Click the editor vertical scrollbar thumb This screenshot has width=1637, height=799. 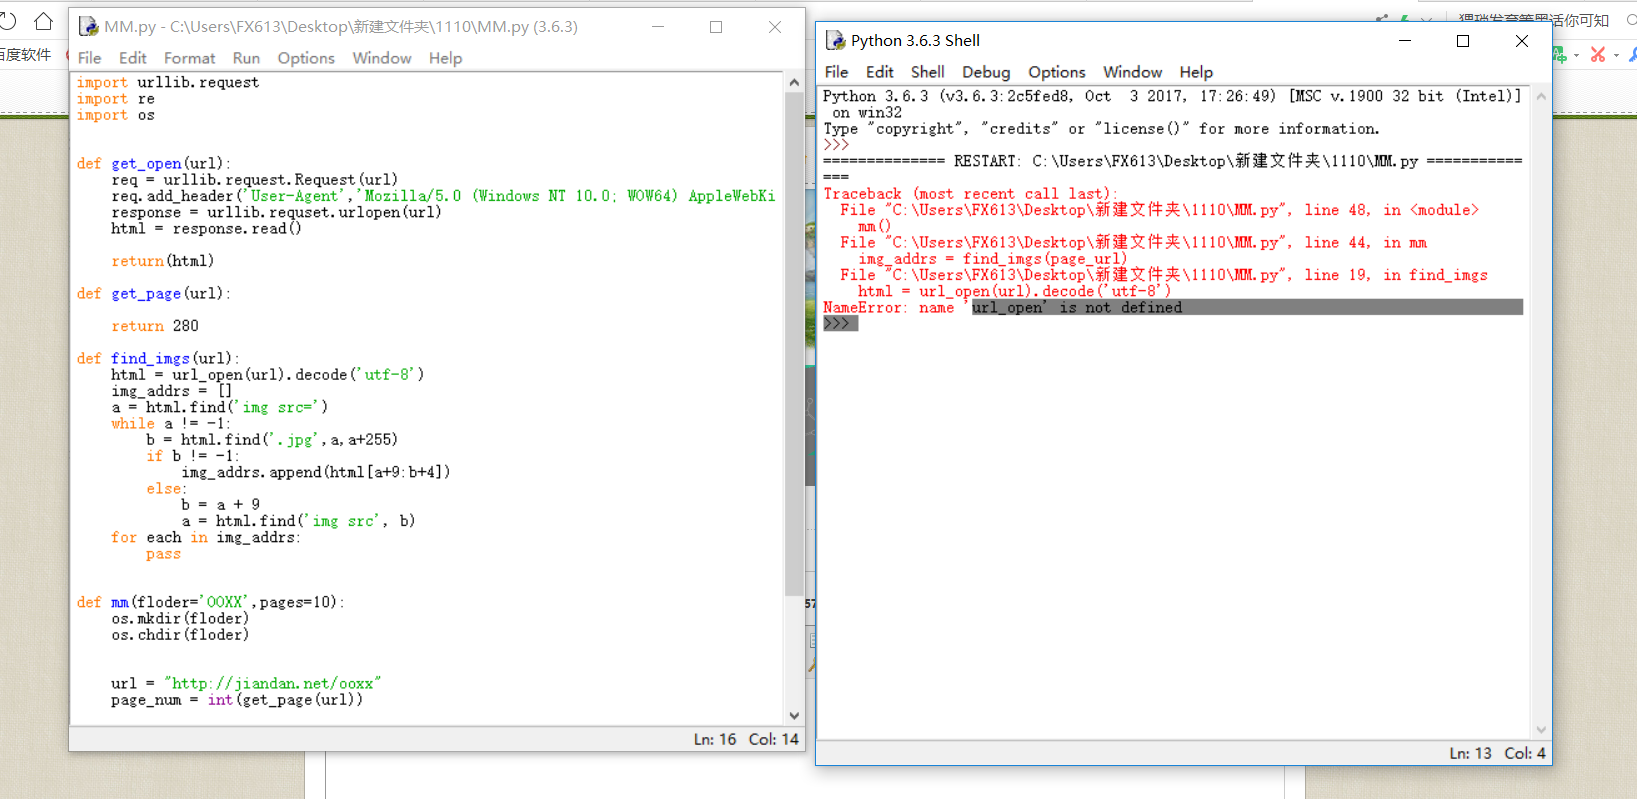794,340
